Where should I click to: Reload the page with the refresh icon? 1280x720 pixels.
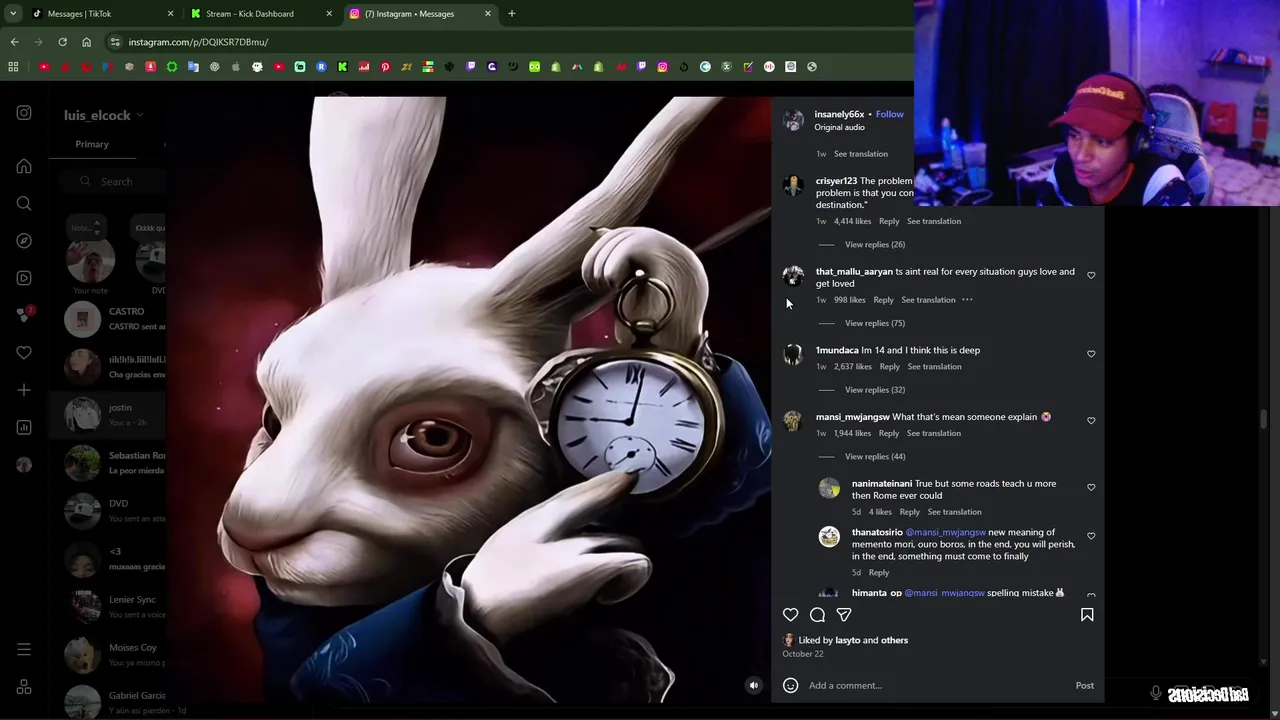[x=62, y=42]
